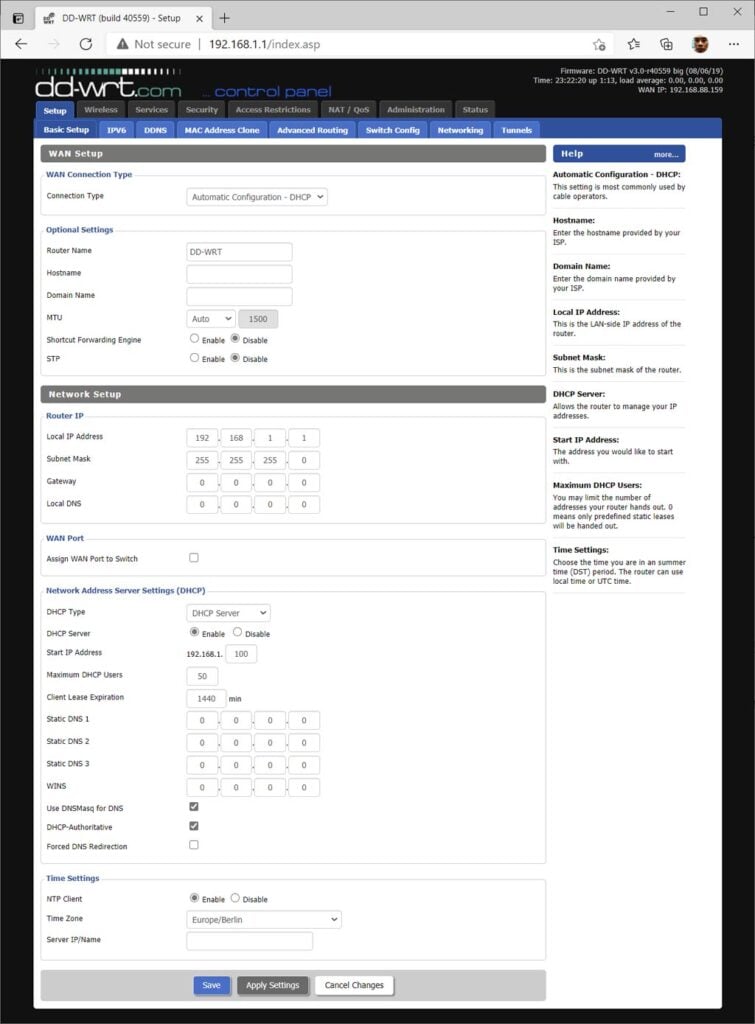Click the Setup main tab
The image size is (755, 1024).
click(x=55, y=110)
